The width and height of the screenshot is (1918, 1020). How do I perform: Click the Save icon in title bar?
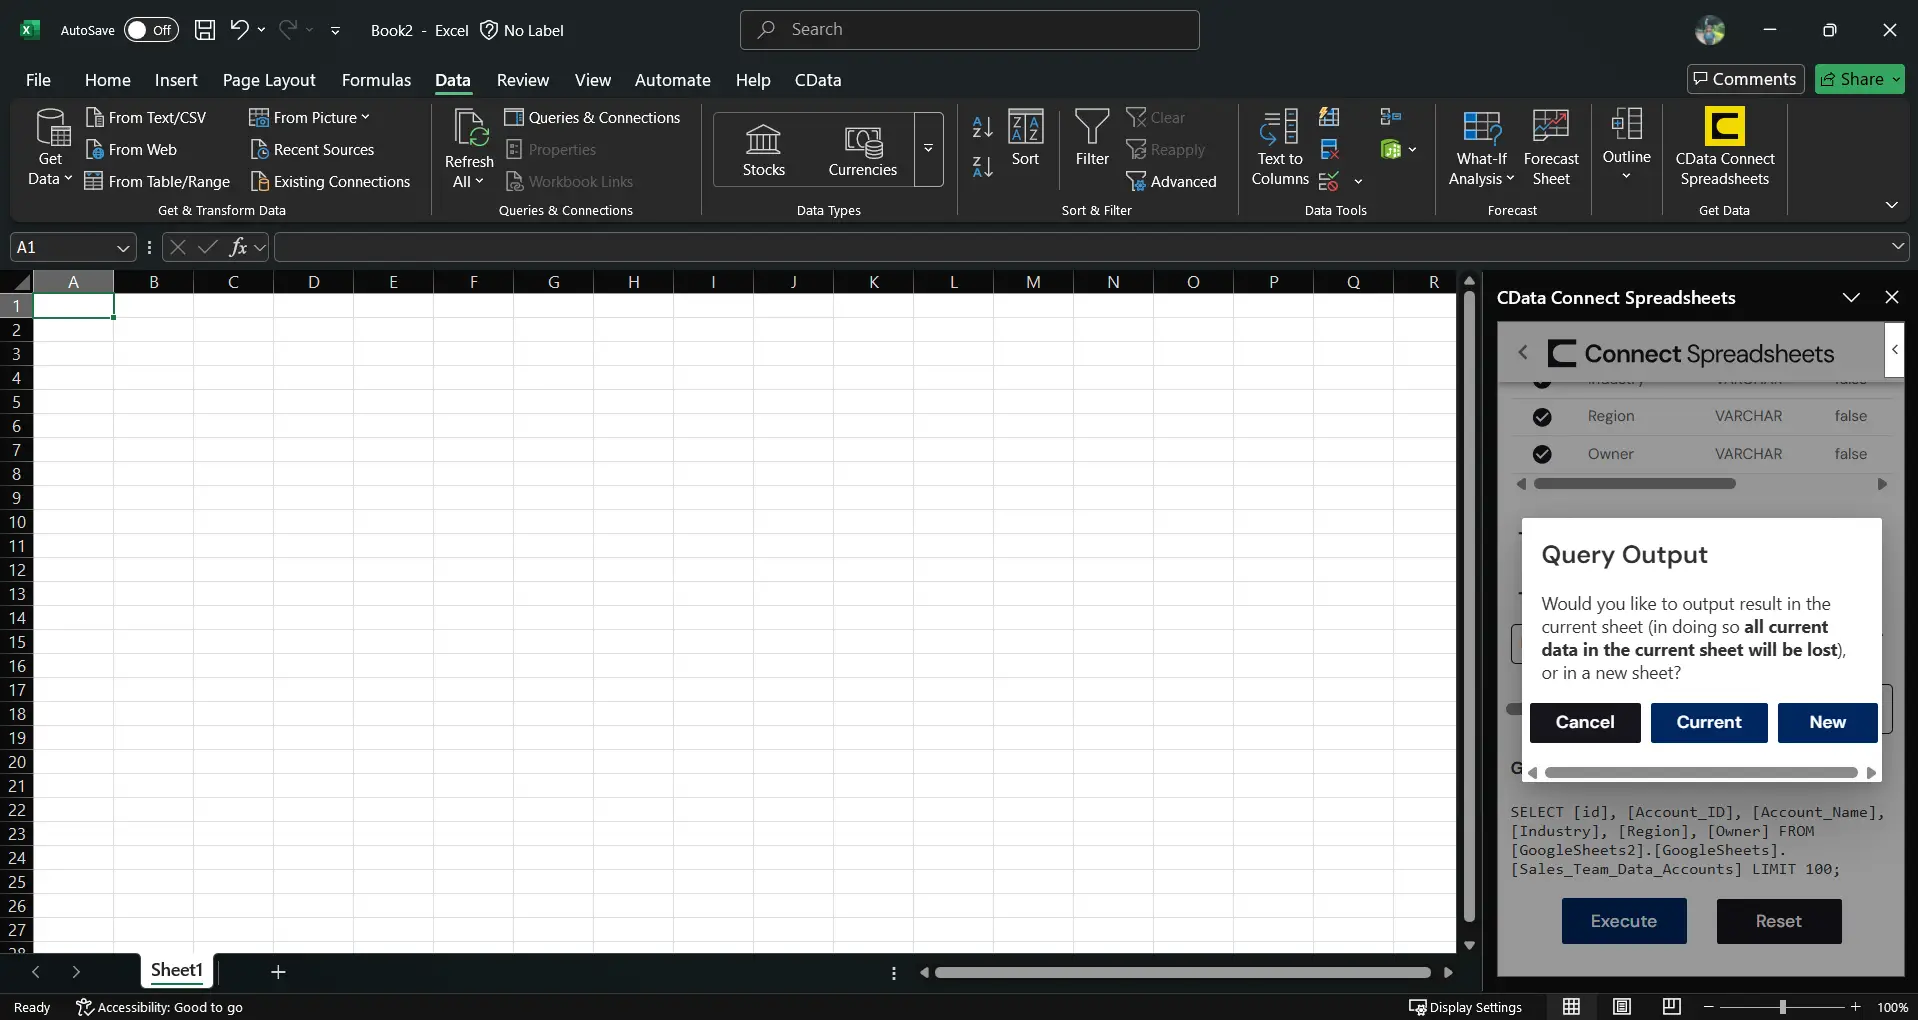[x=205, y=30]
